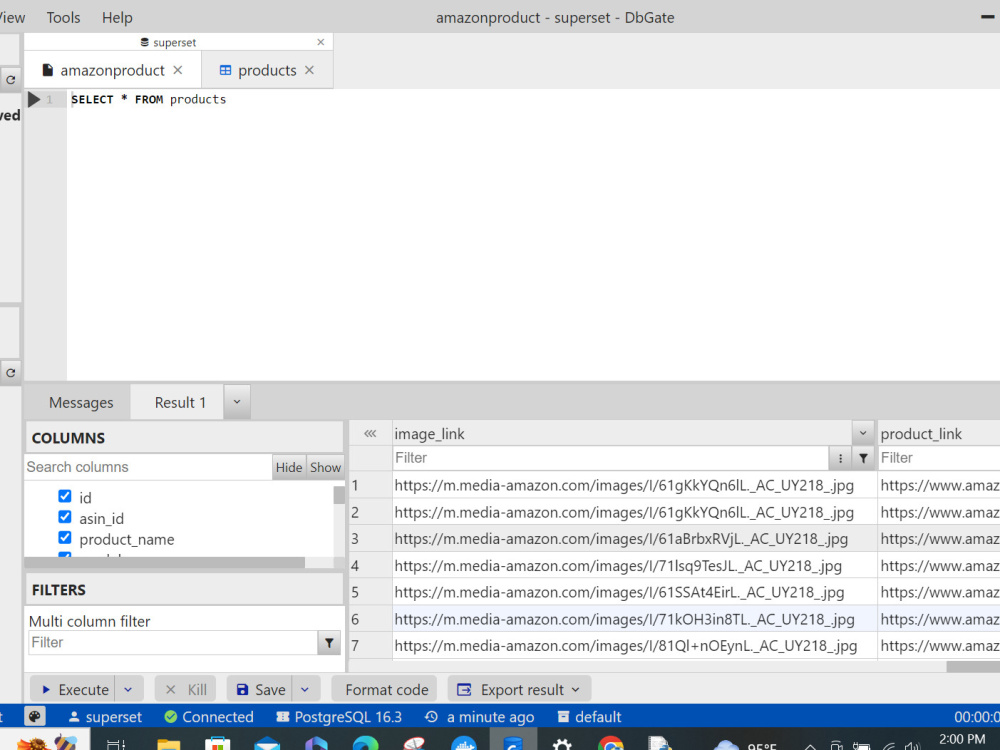Click the multi column filter funnel icon

(x=329, y=643)
